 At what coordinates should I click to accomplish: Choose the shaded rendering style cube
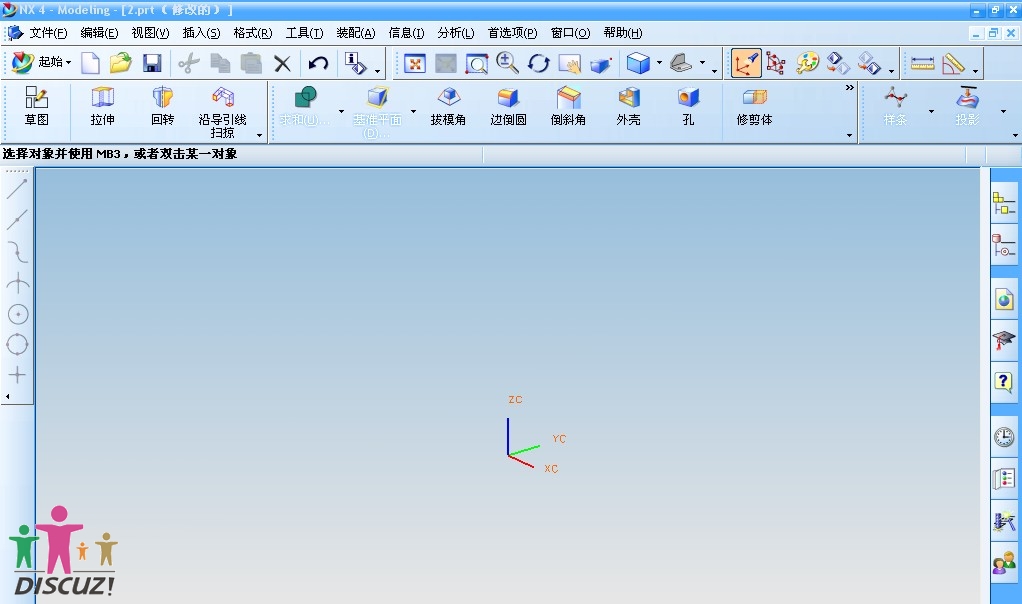coord(638,63)
